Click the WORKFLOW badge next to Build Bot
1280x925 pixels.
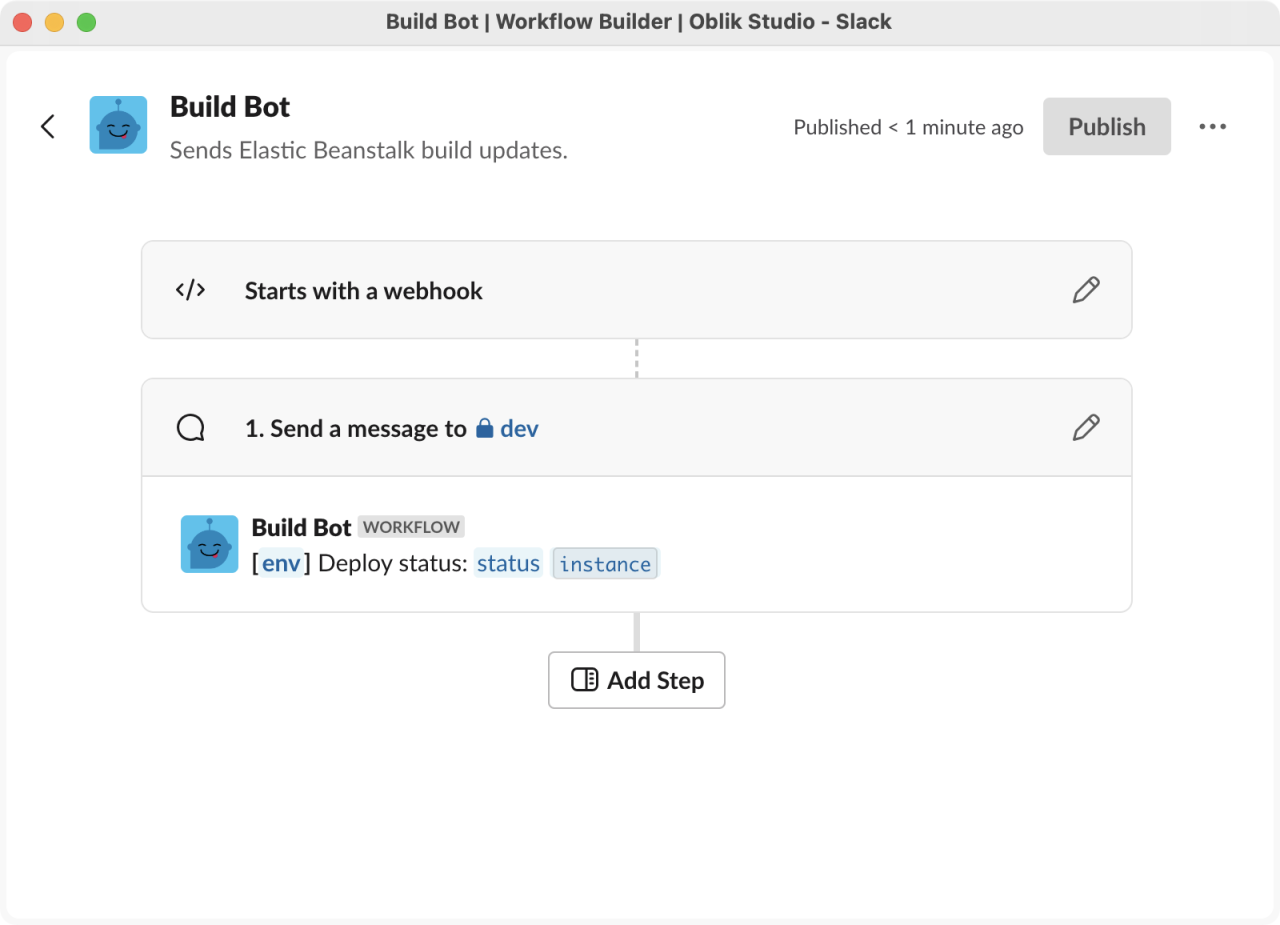(x=411, y=526)
